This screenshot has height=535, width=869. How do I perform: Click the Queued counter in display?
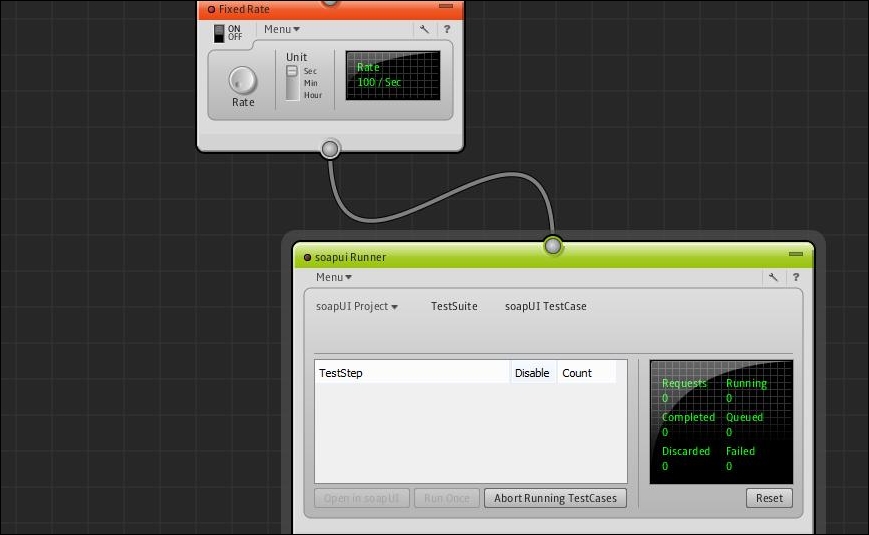(x=744, y=424)
